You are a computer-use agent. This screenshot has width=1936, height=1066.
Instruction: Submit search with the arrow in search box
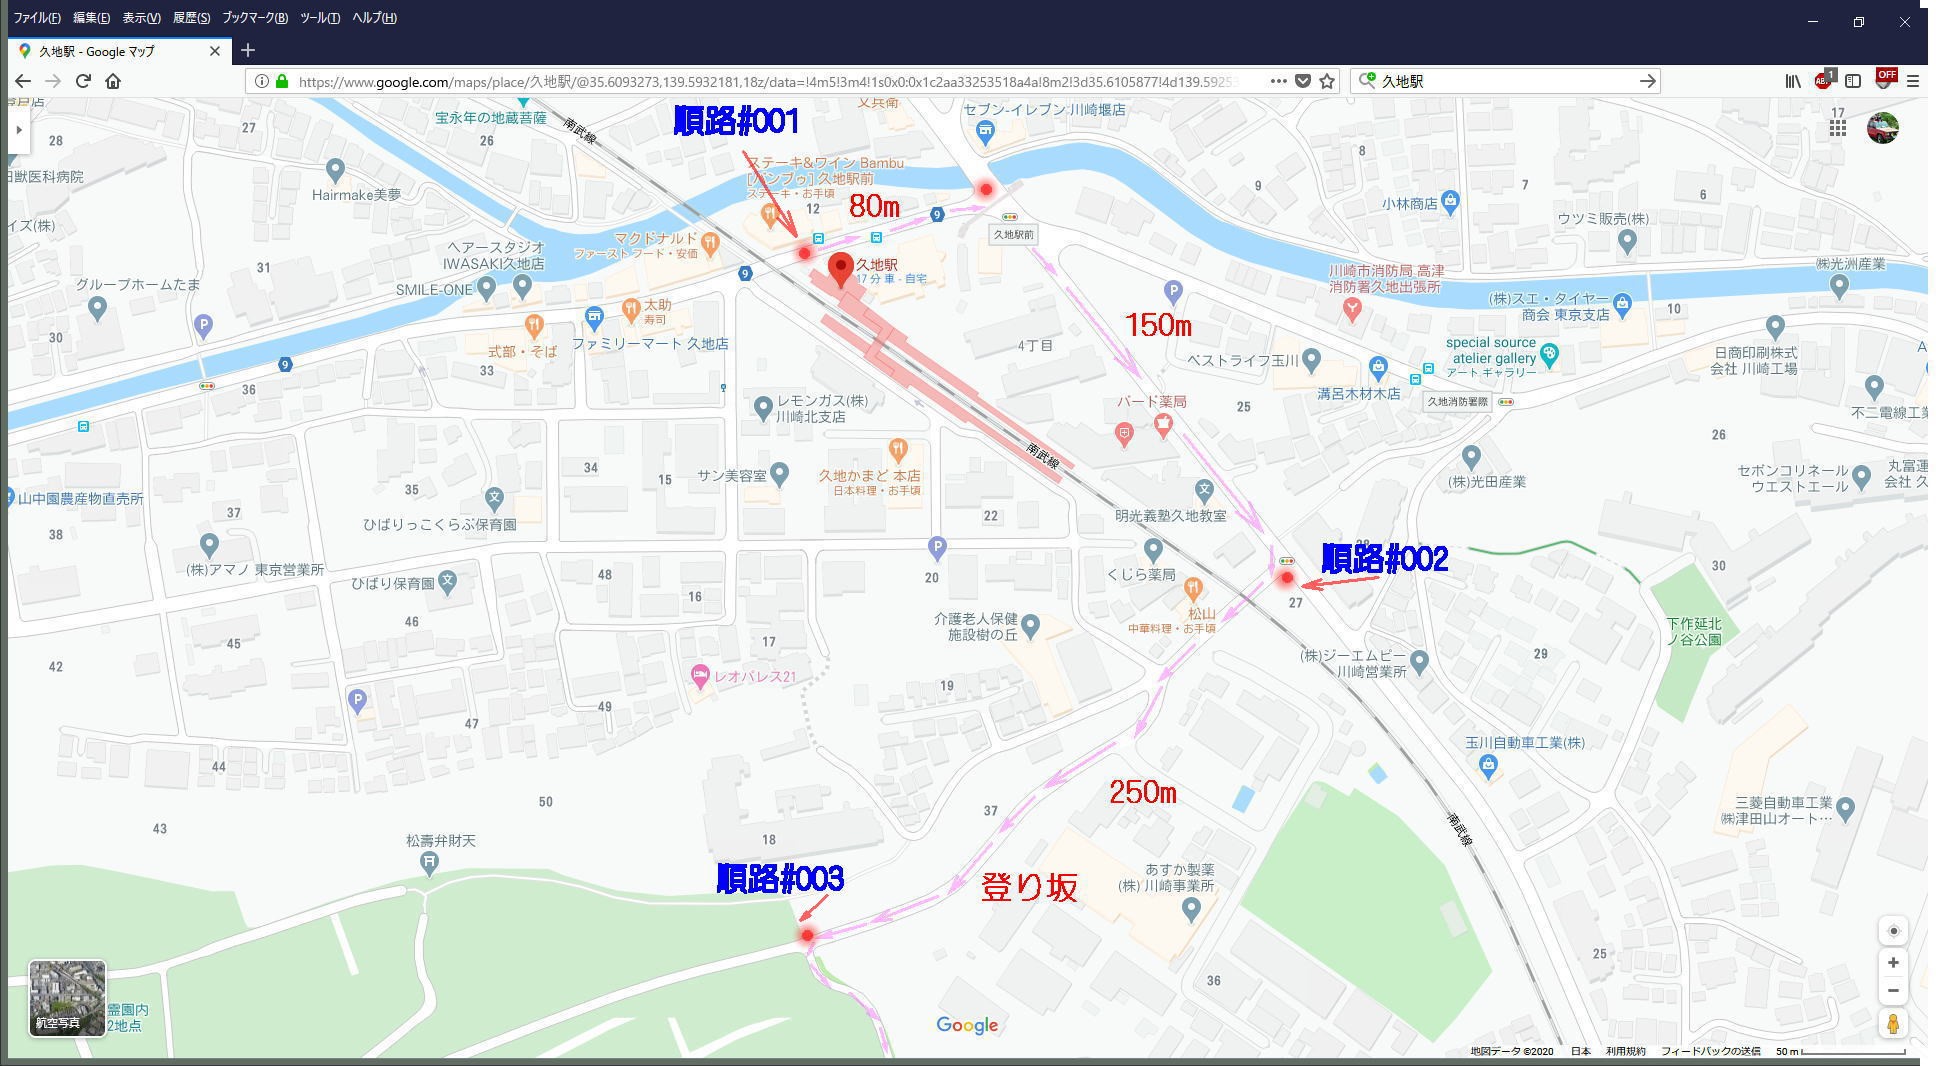click(x=1647, y=81)
